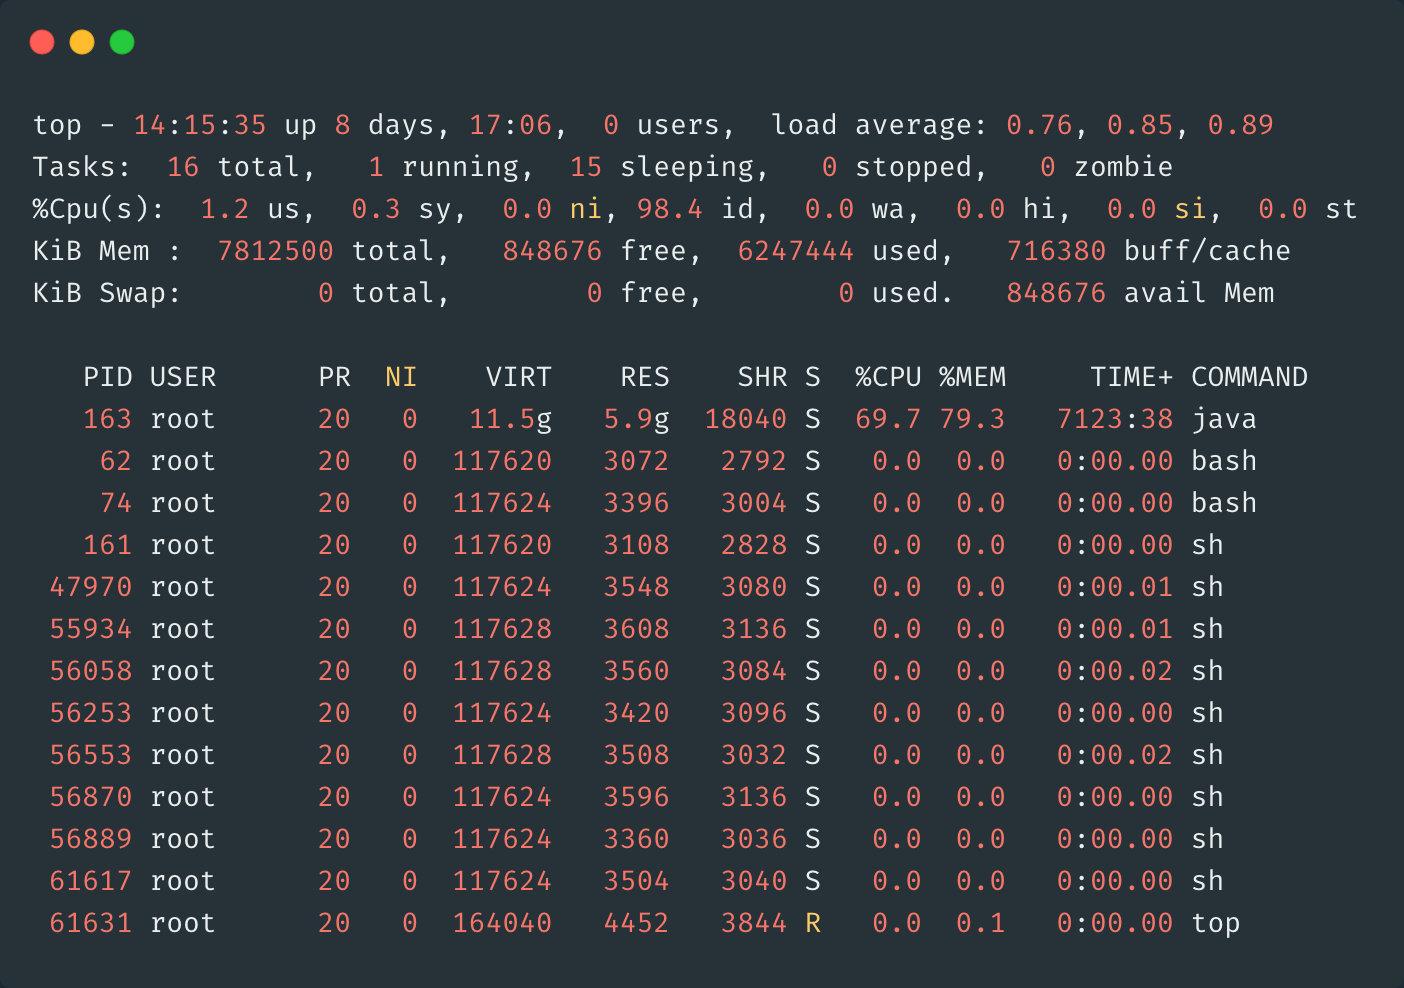Click the uptime value 17:06
The width and height of the screenshot is (1404, 988).
coord(511,125)
